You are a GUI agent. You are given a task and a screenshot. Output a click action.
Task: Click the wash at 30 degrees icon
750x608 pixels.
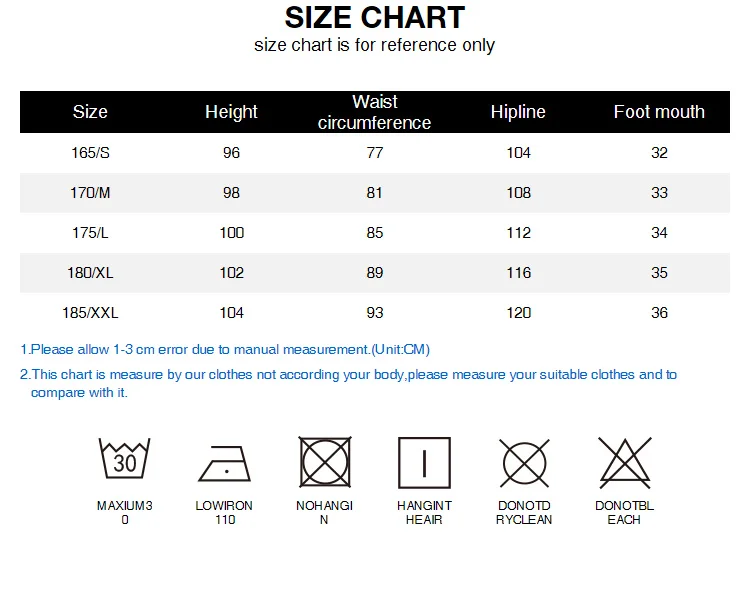coord(124,458)
